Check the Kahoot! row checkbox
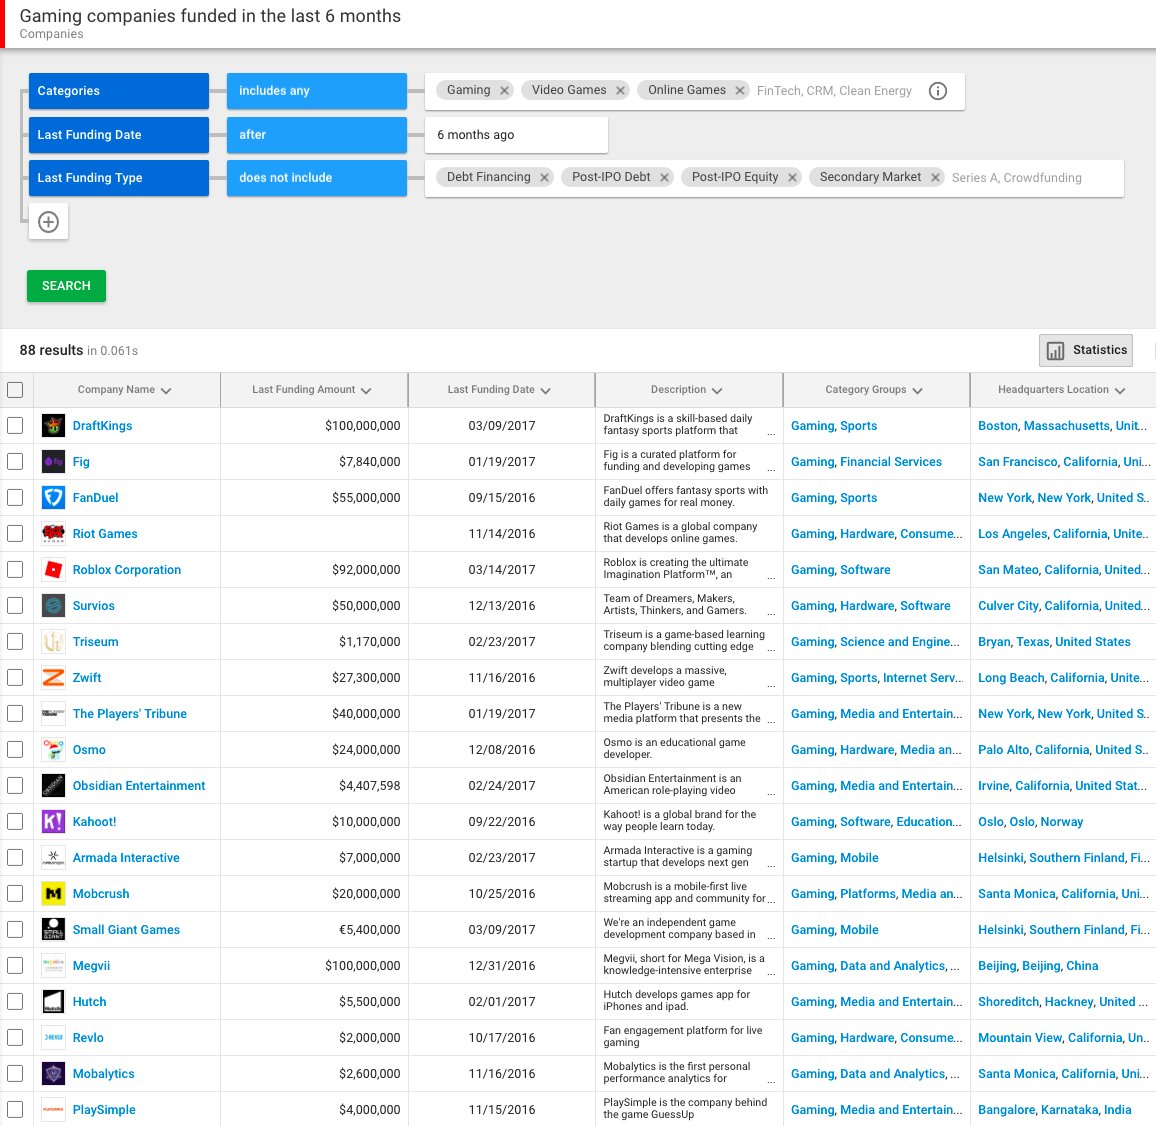 point(15,822)
